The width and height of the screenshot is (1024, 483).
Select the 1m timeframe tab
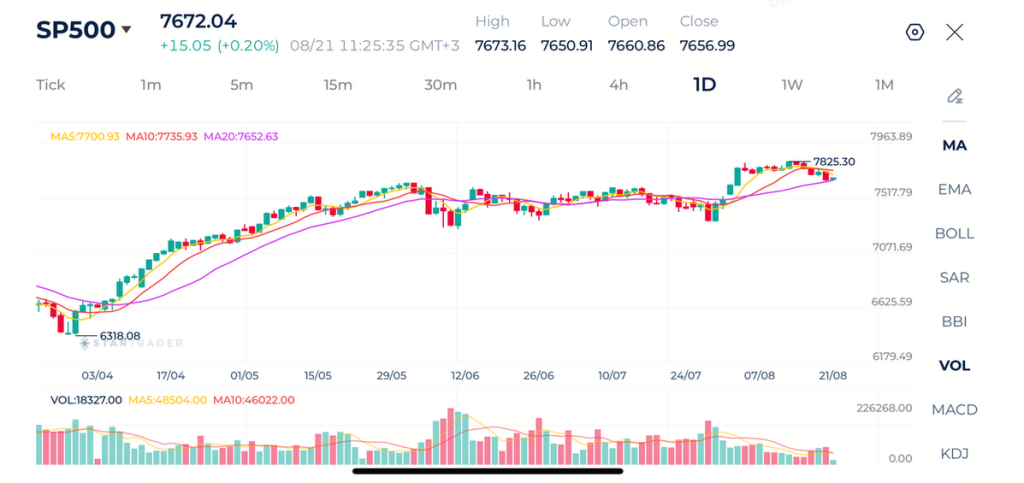tap(151, 85)
